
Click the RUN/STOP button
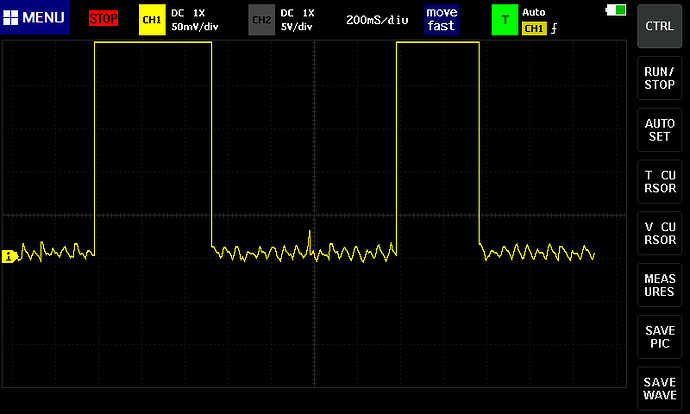[659, 78]
